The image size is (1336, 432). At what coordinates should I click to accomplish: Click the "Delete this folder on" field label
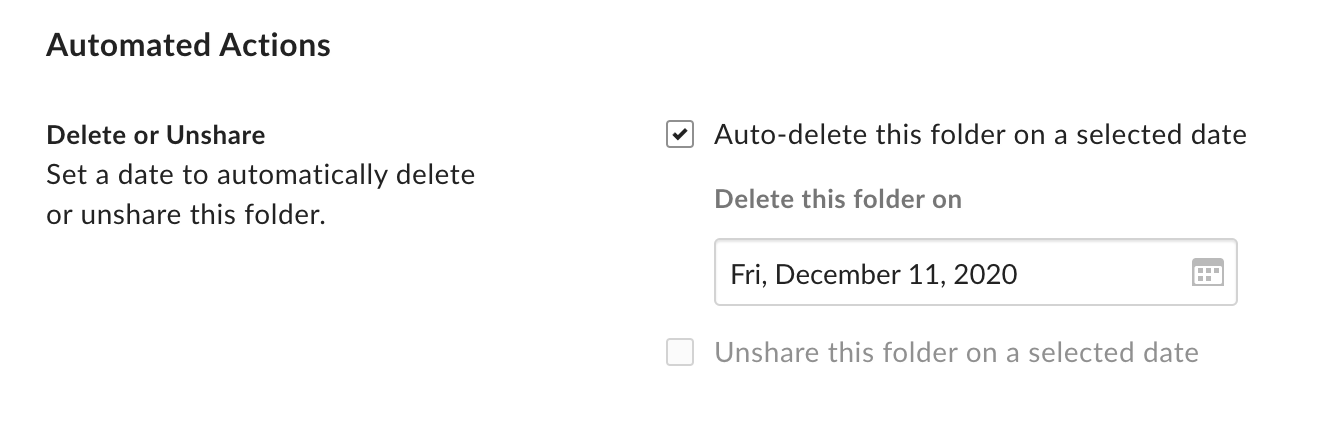coord(838,199)
